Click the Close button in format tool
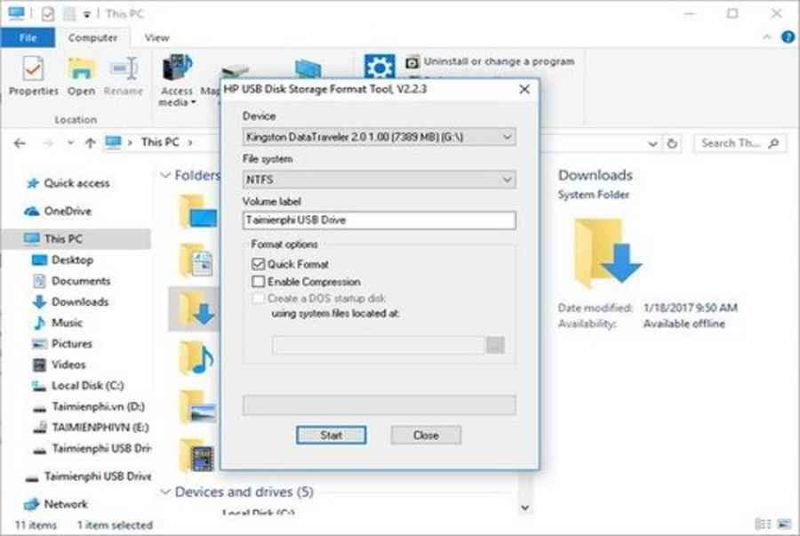800x536 pixels. [426, 435]
